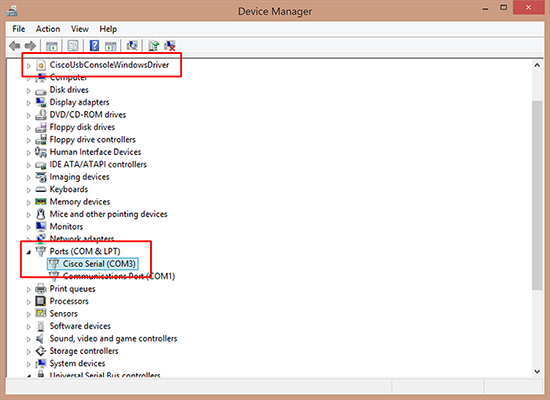The width and height of the screenshot is (550, 400).
Task: Expand the IDE ATA/ATAPI controllers arrow
Action: click(29, 165)
